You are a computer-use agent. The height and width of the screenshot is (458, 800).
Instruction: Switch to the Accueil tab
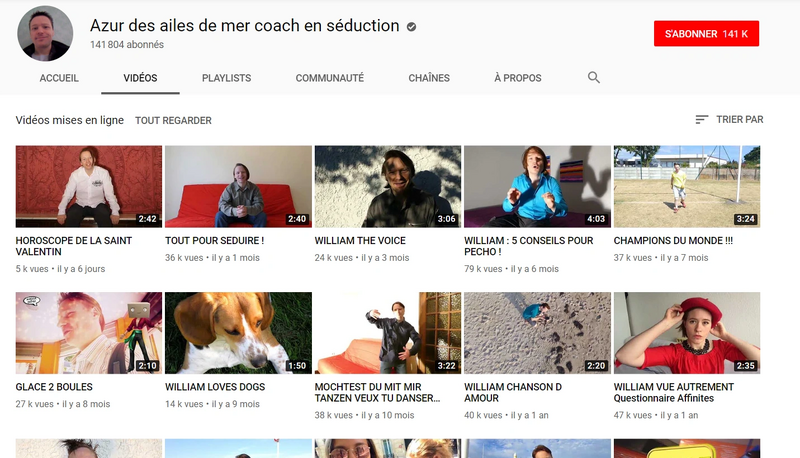tap(59, 78)
